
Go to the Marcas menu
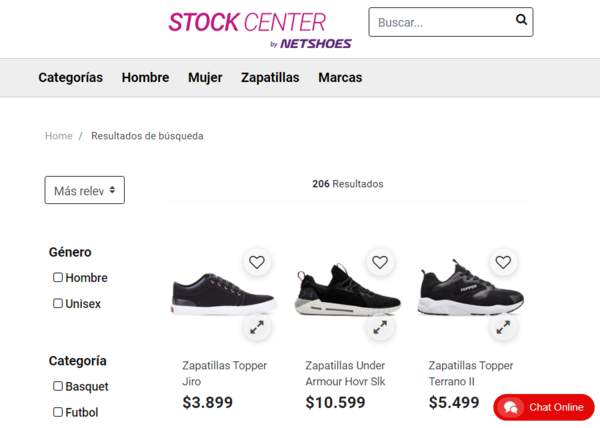click(x=340, y=77)
